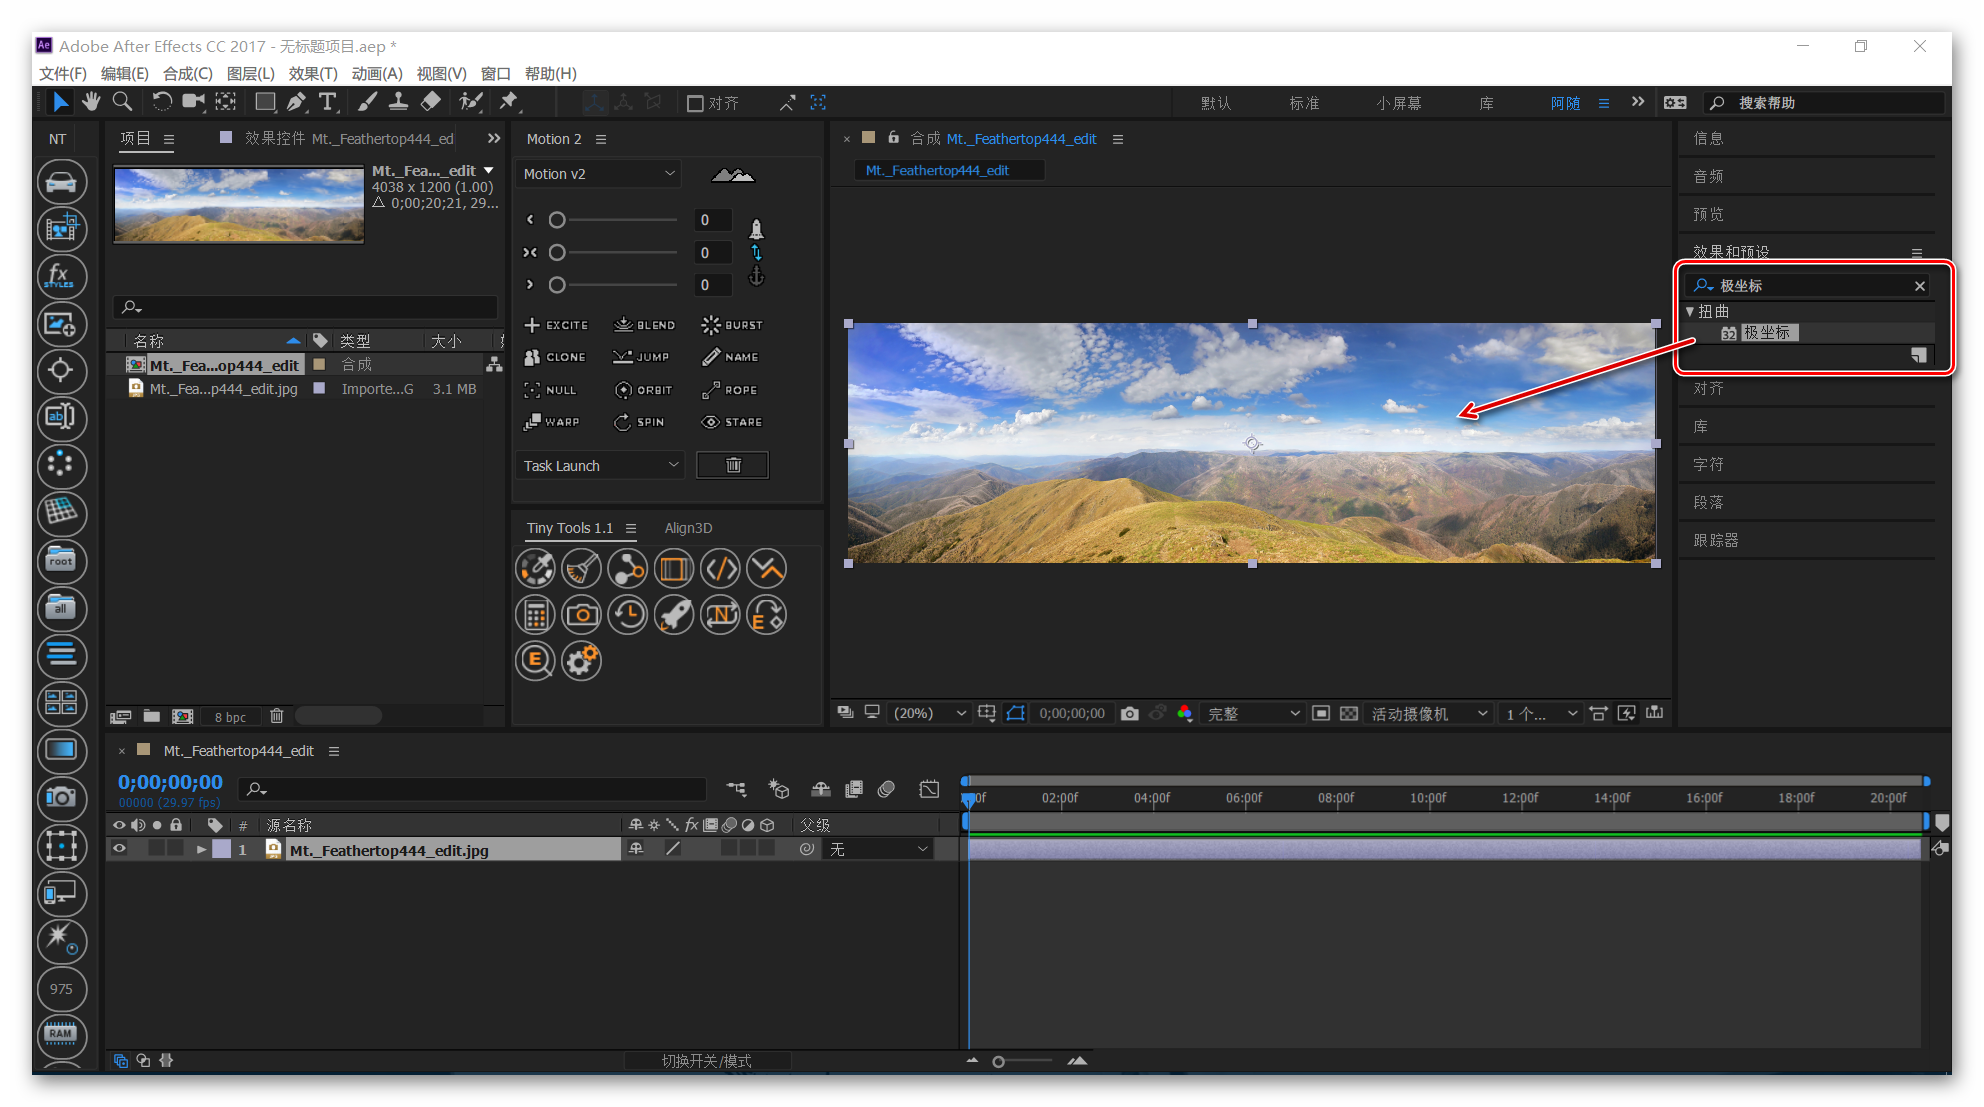The image size is (1984, 1107).
Task: Open the Tiny Tools calculator icon
Action: (535, 615)
